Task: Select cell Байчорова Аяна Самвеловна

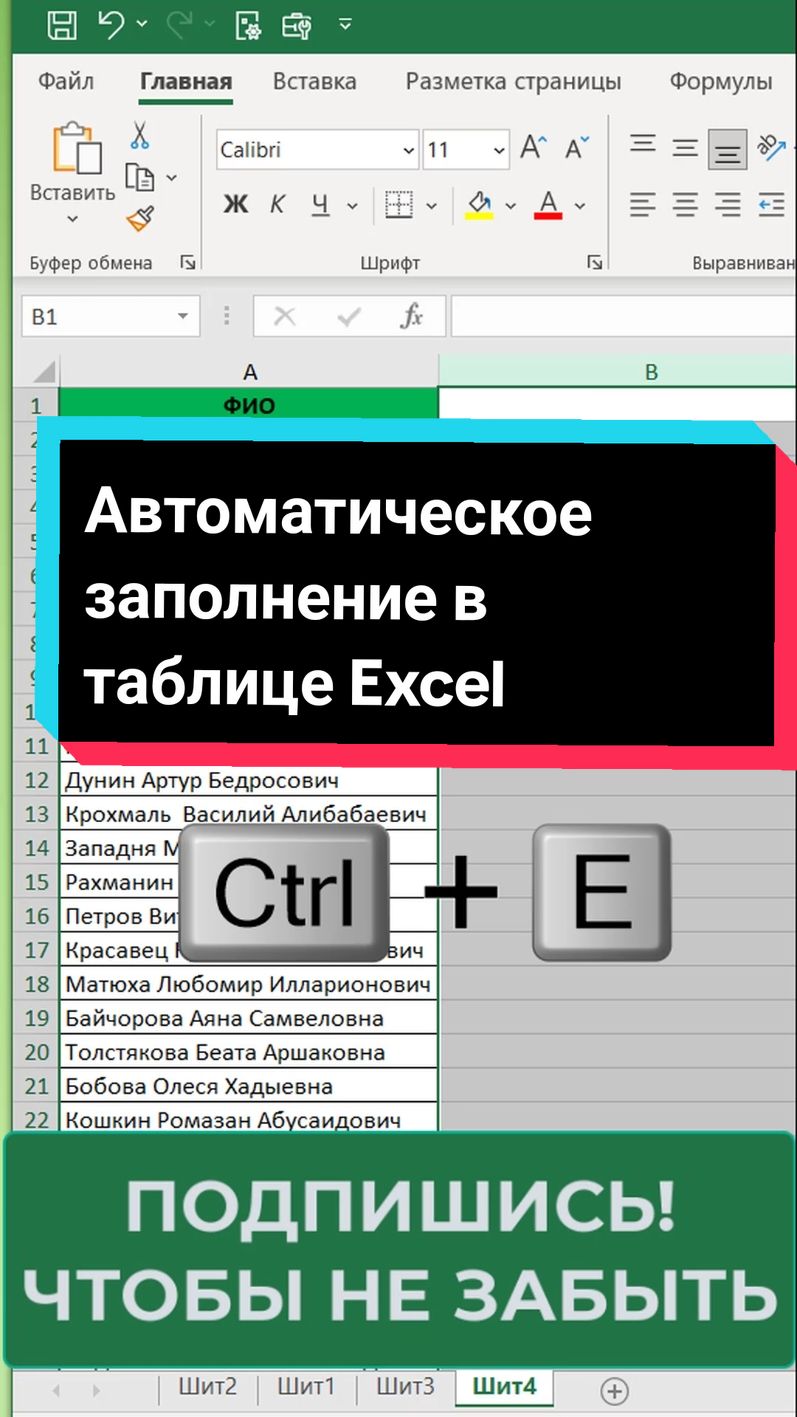Action: (249, 1018)
